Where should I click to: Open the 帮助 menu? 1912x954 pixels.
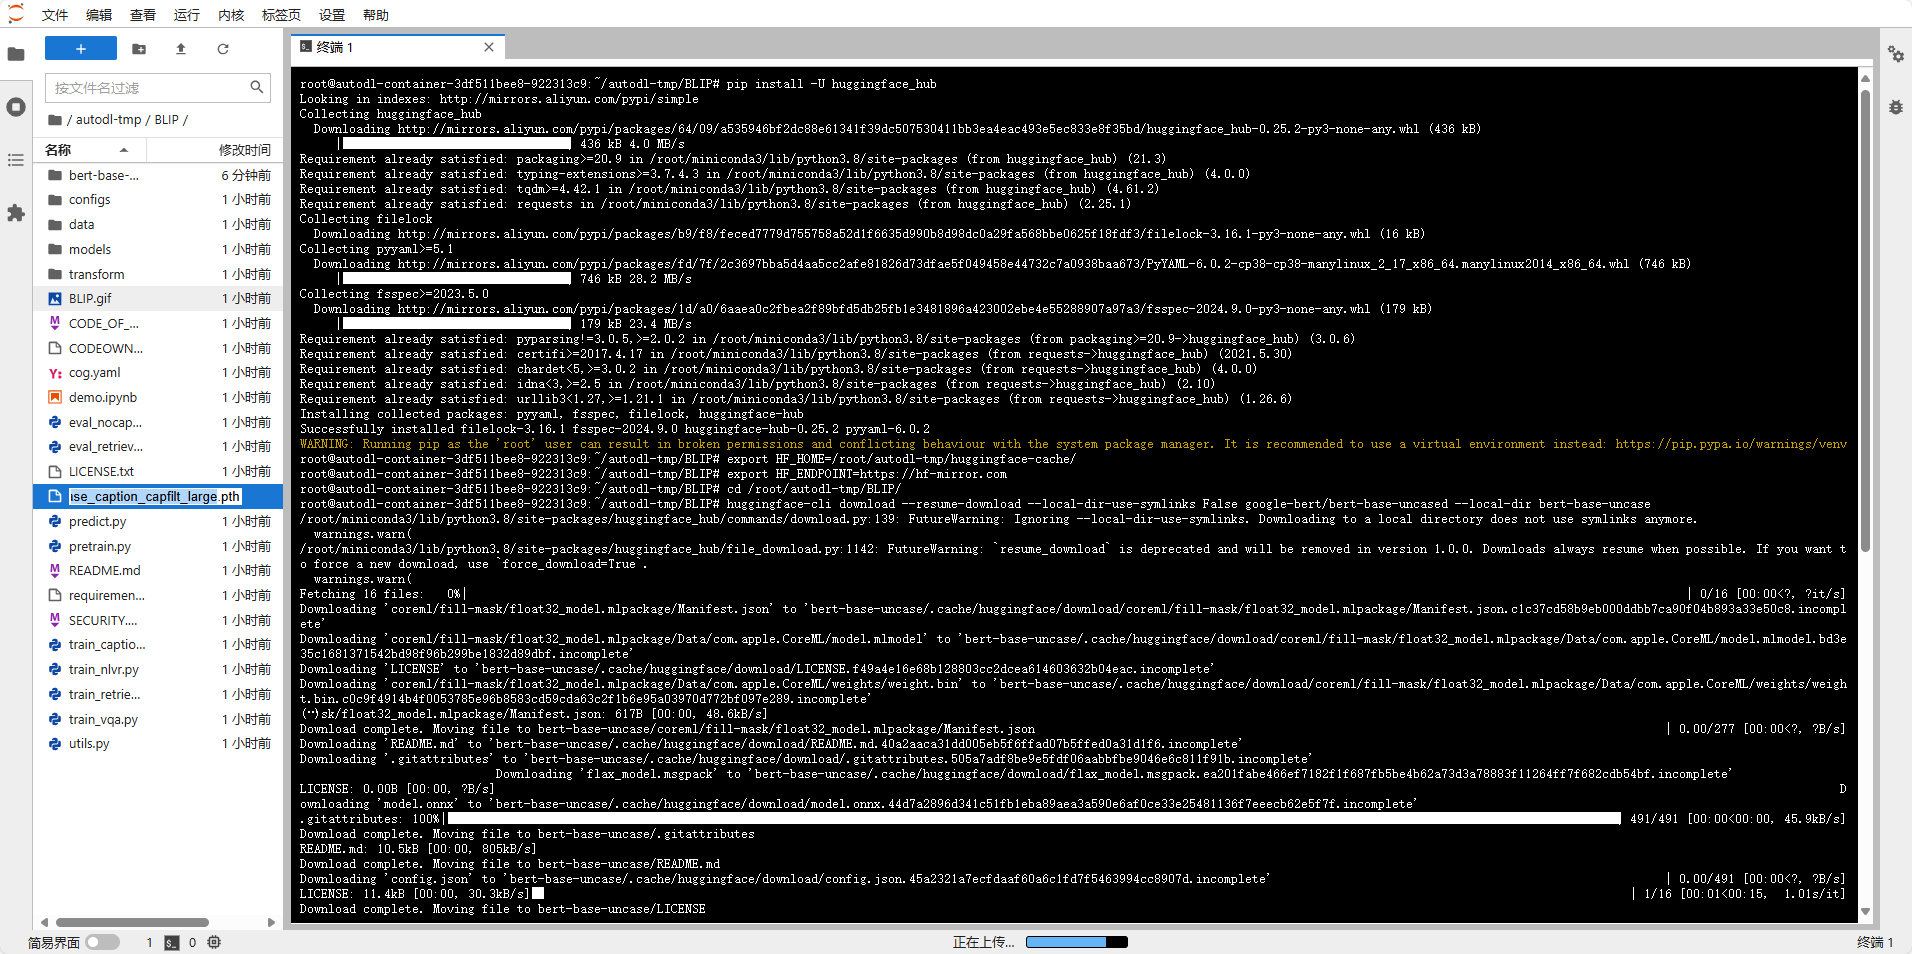point(376,15)
